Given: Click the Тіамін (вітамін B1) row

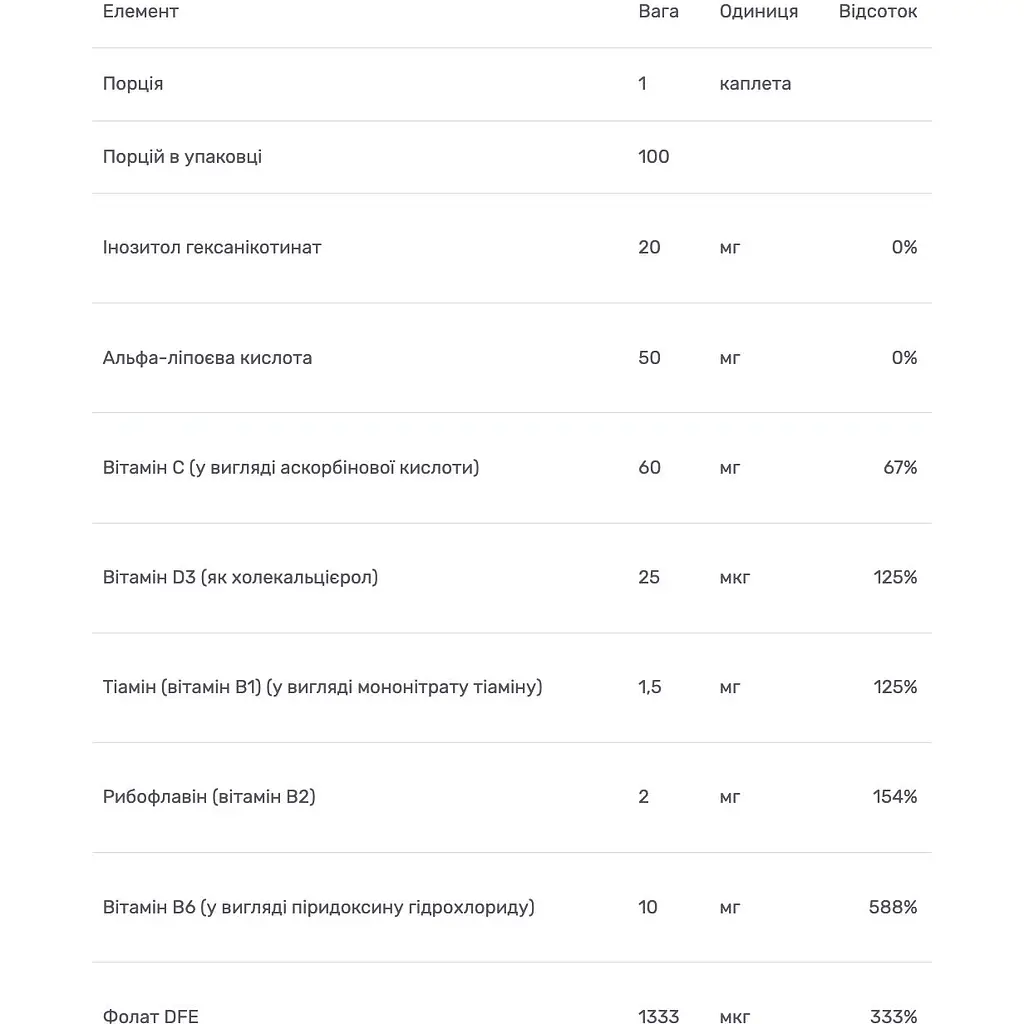Looking at the screenshot, I should click(x=322, y=687).
